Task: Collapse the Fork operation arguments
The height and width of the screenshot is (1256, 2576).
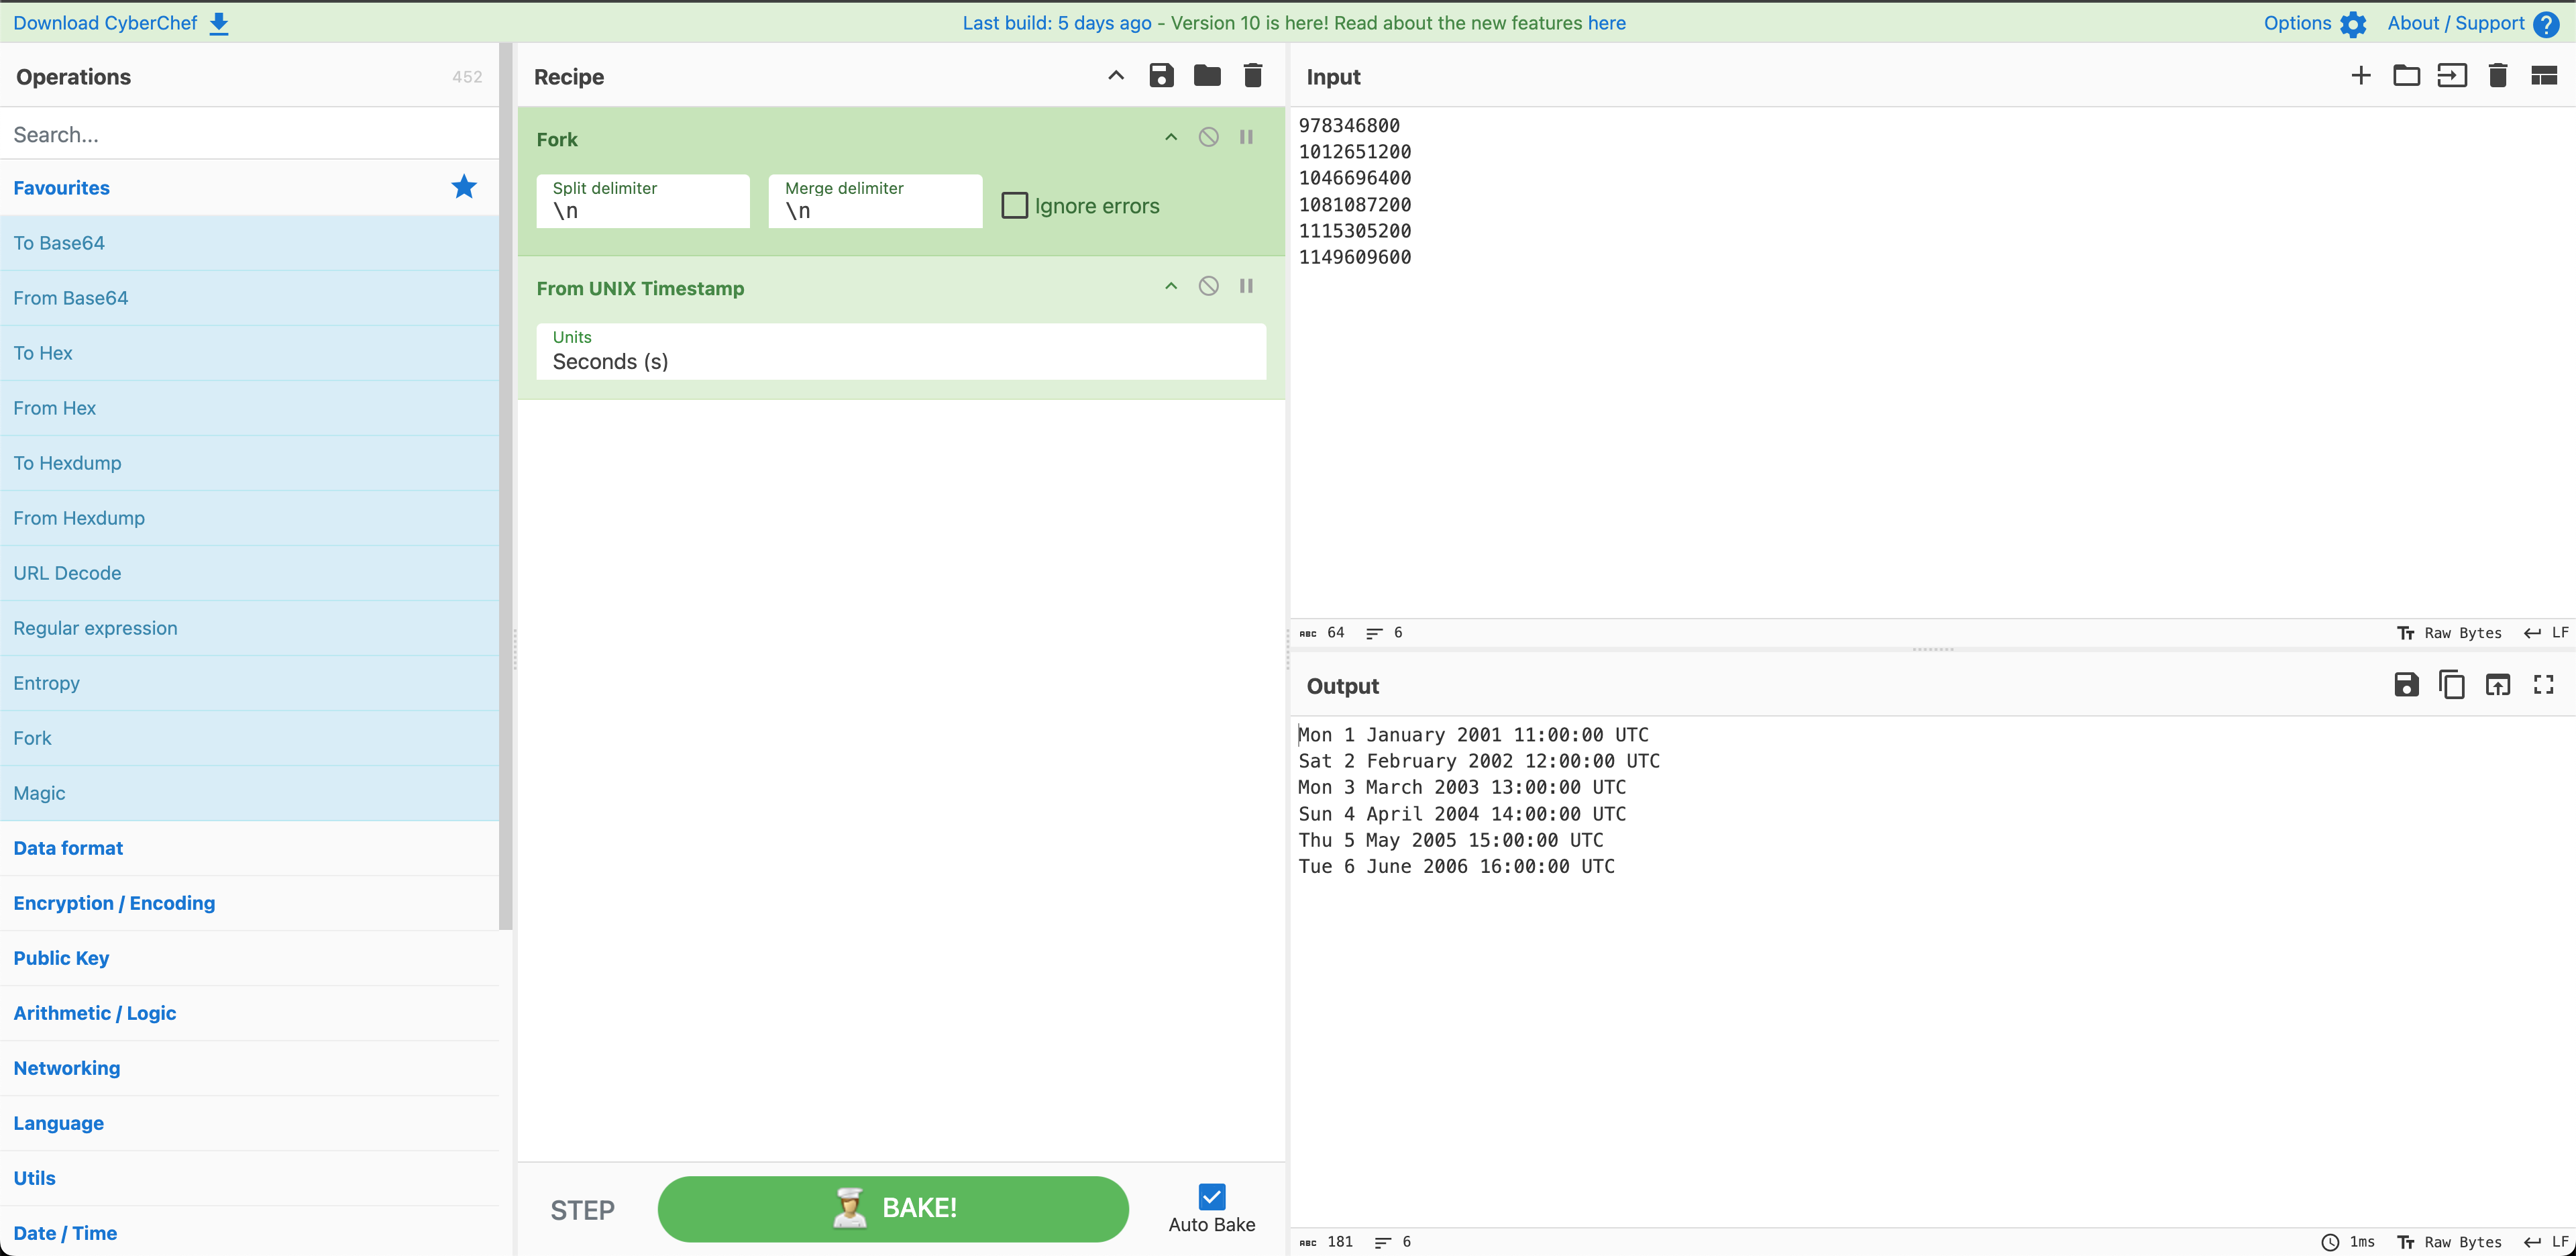Action: pos(1171,138)
